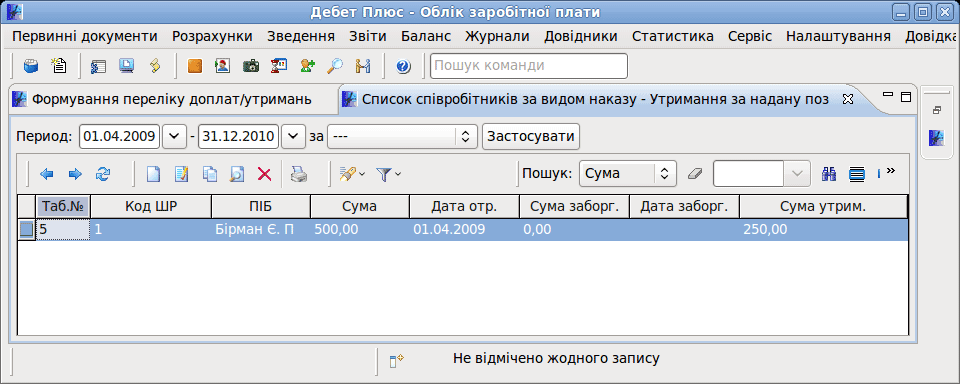Click the blue database cylinder toolbar icon

[x=31, y=66]
